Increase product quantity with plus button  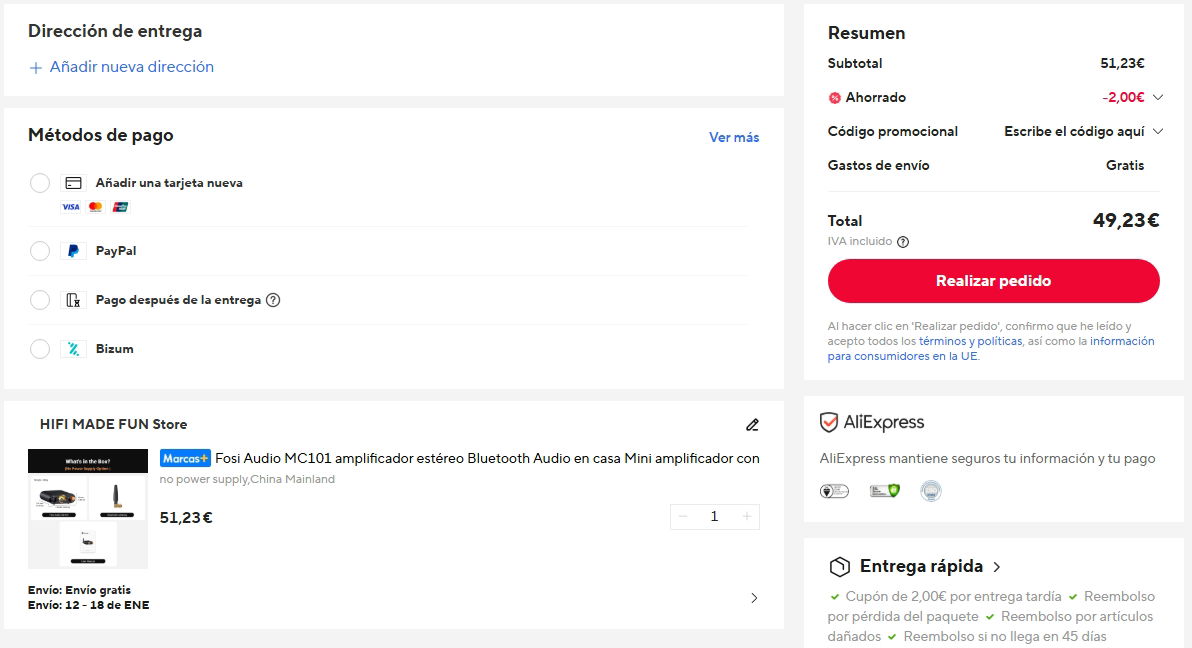(x=746, y=517)
